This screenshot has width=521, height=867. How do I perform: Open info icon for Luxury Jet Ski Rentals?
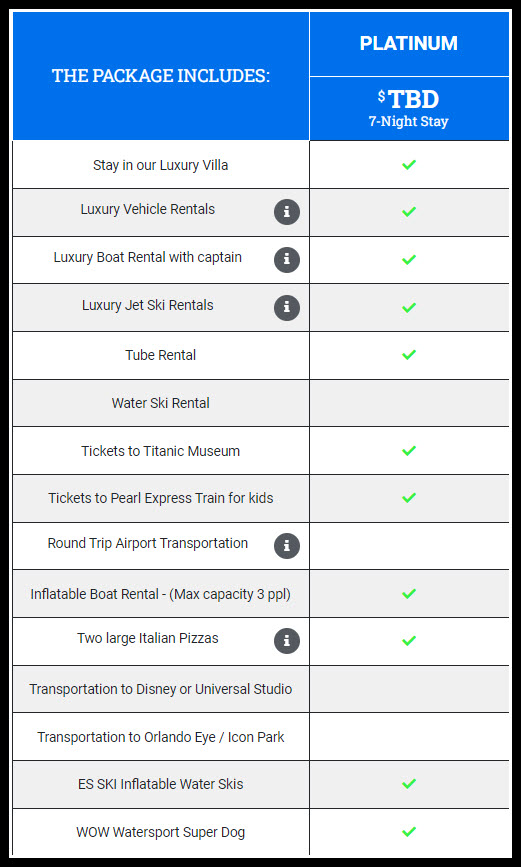click(286, 308)
